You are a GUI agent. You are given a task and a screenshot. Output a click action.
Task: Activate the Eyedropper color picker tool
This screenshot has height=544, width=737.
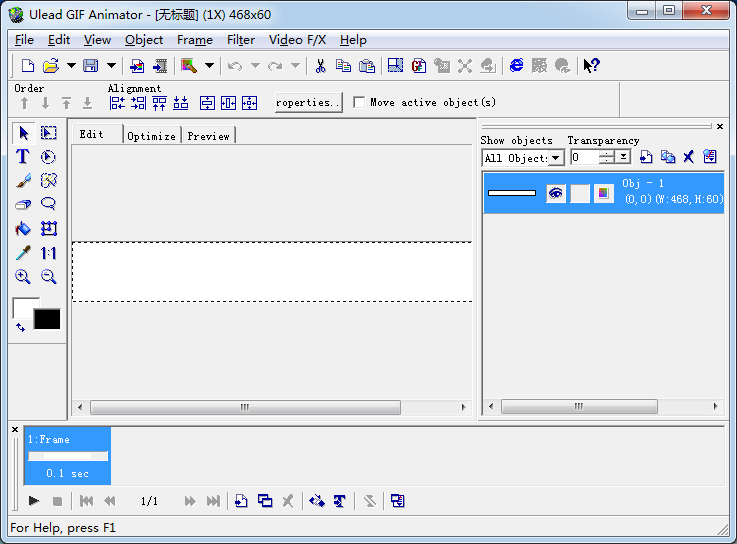(23, 253)
